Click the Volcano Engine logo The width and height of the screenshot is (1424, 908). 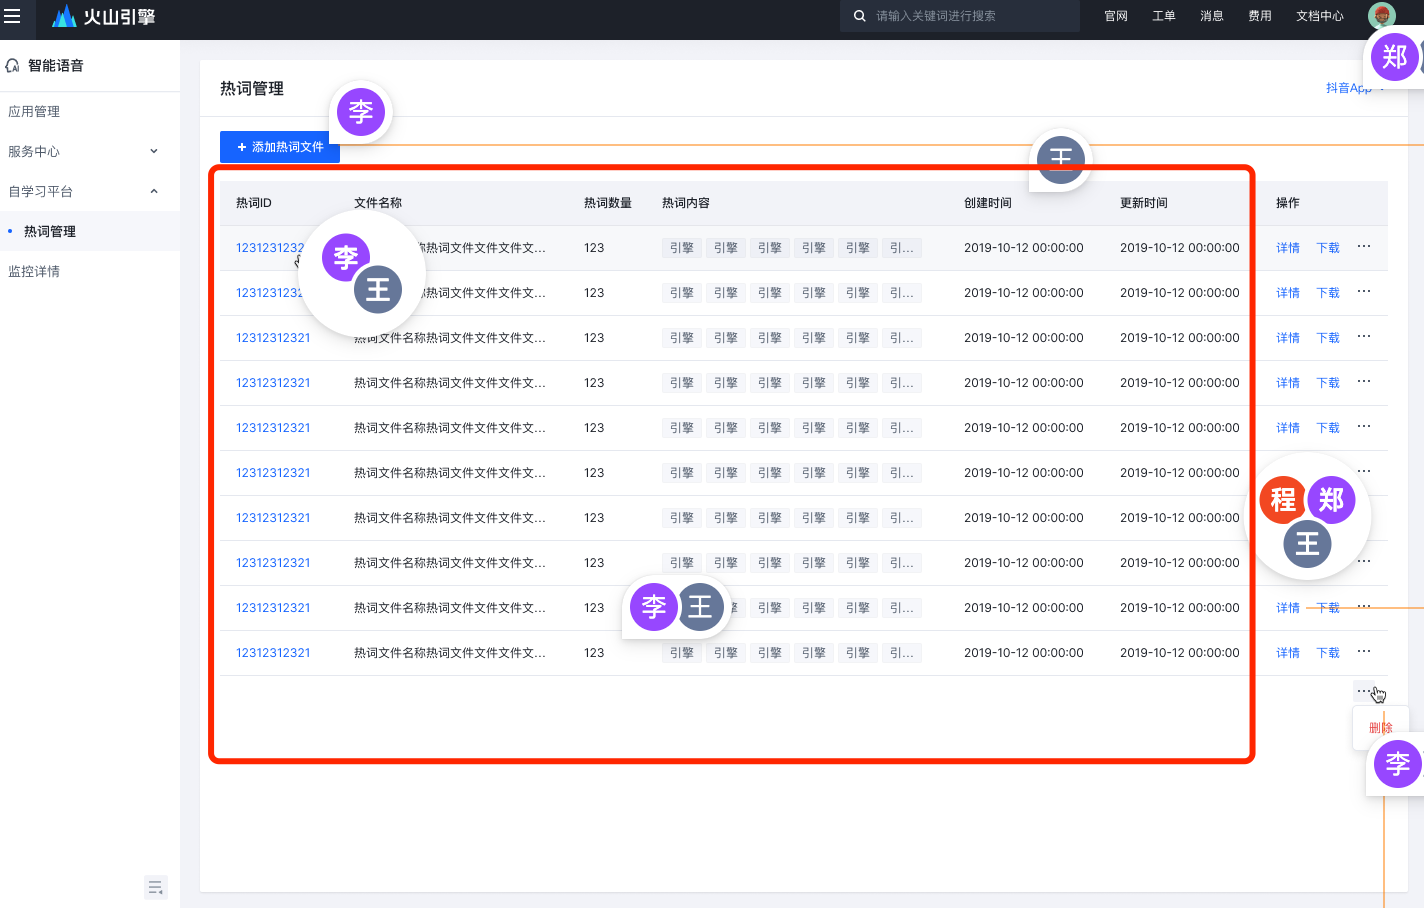tap(104, 16)
